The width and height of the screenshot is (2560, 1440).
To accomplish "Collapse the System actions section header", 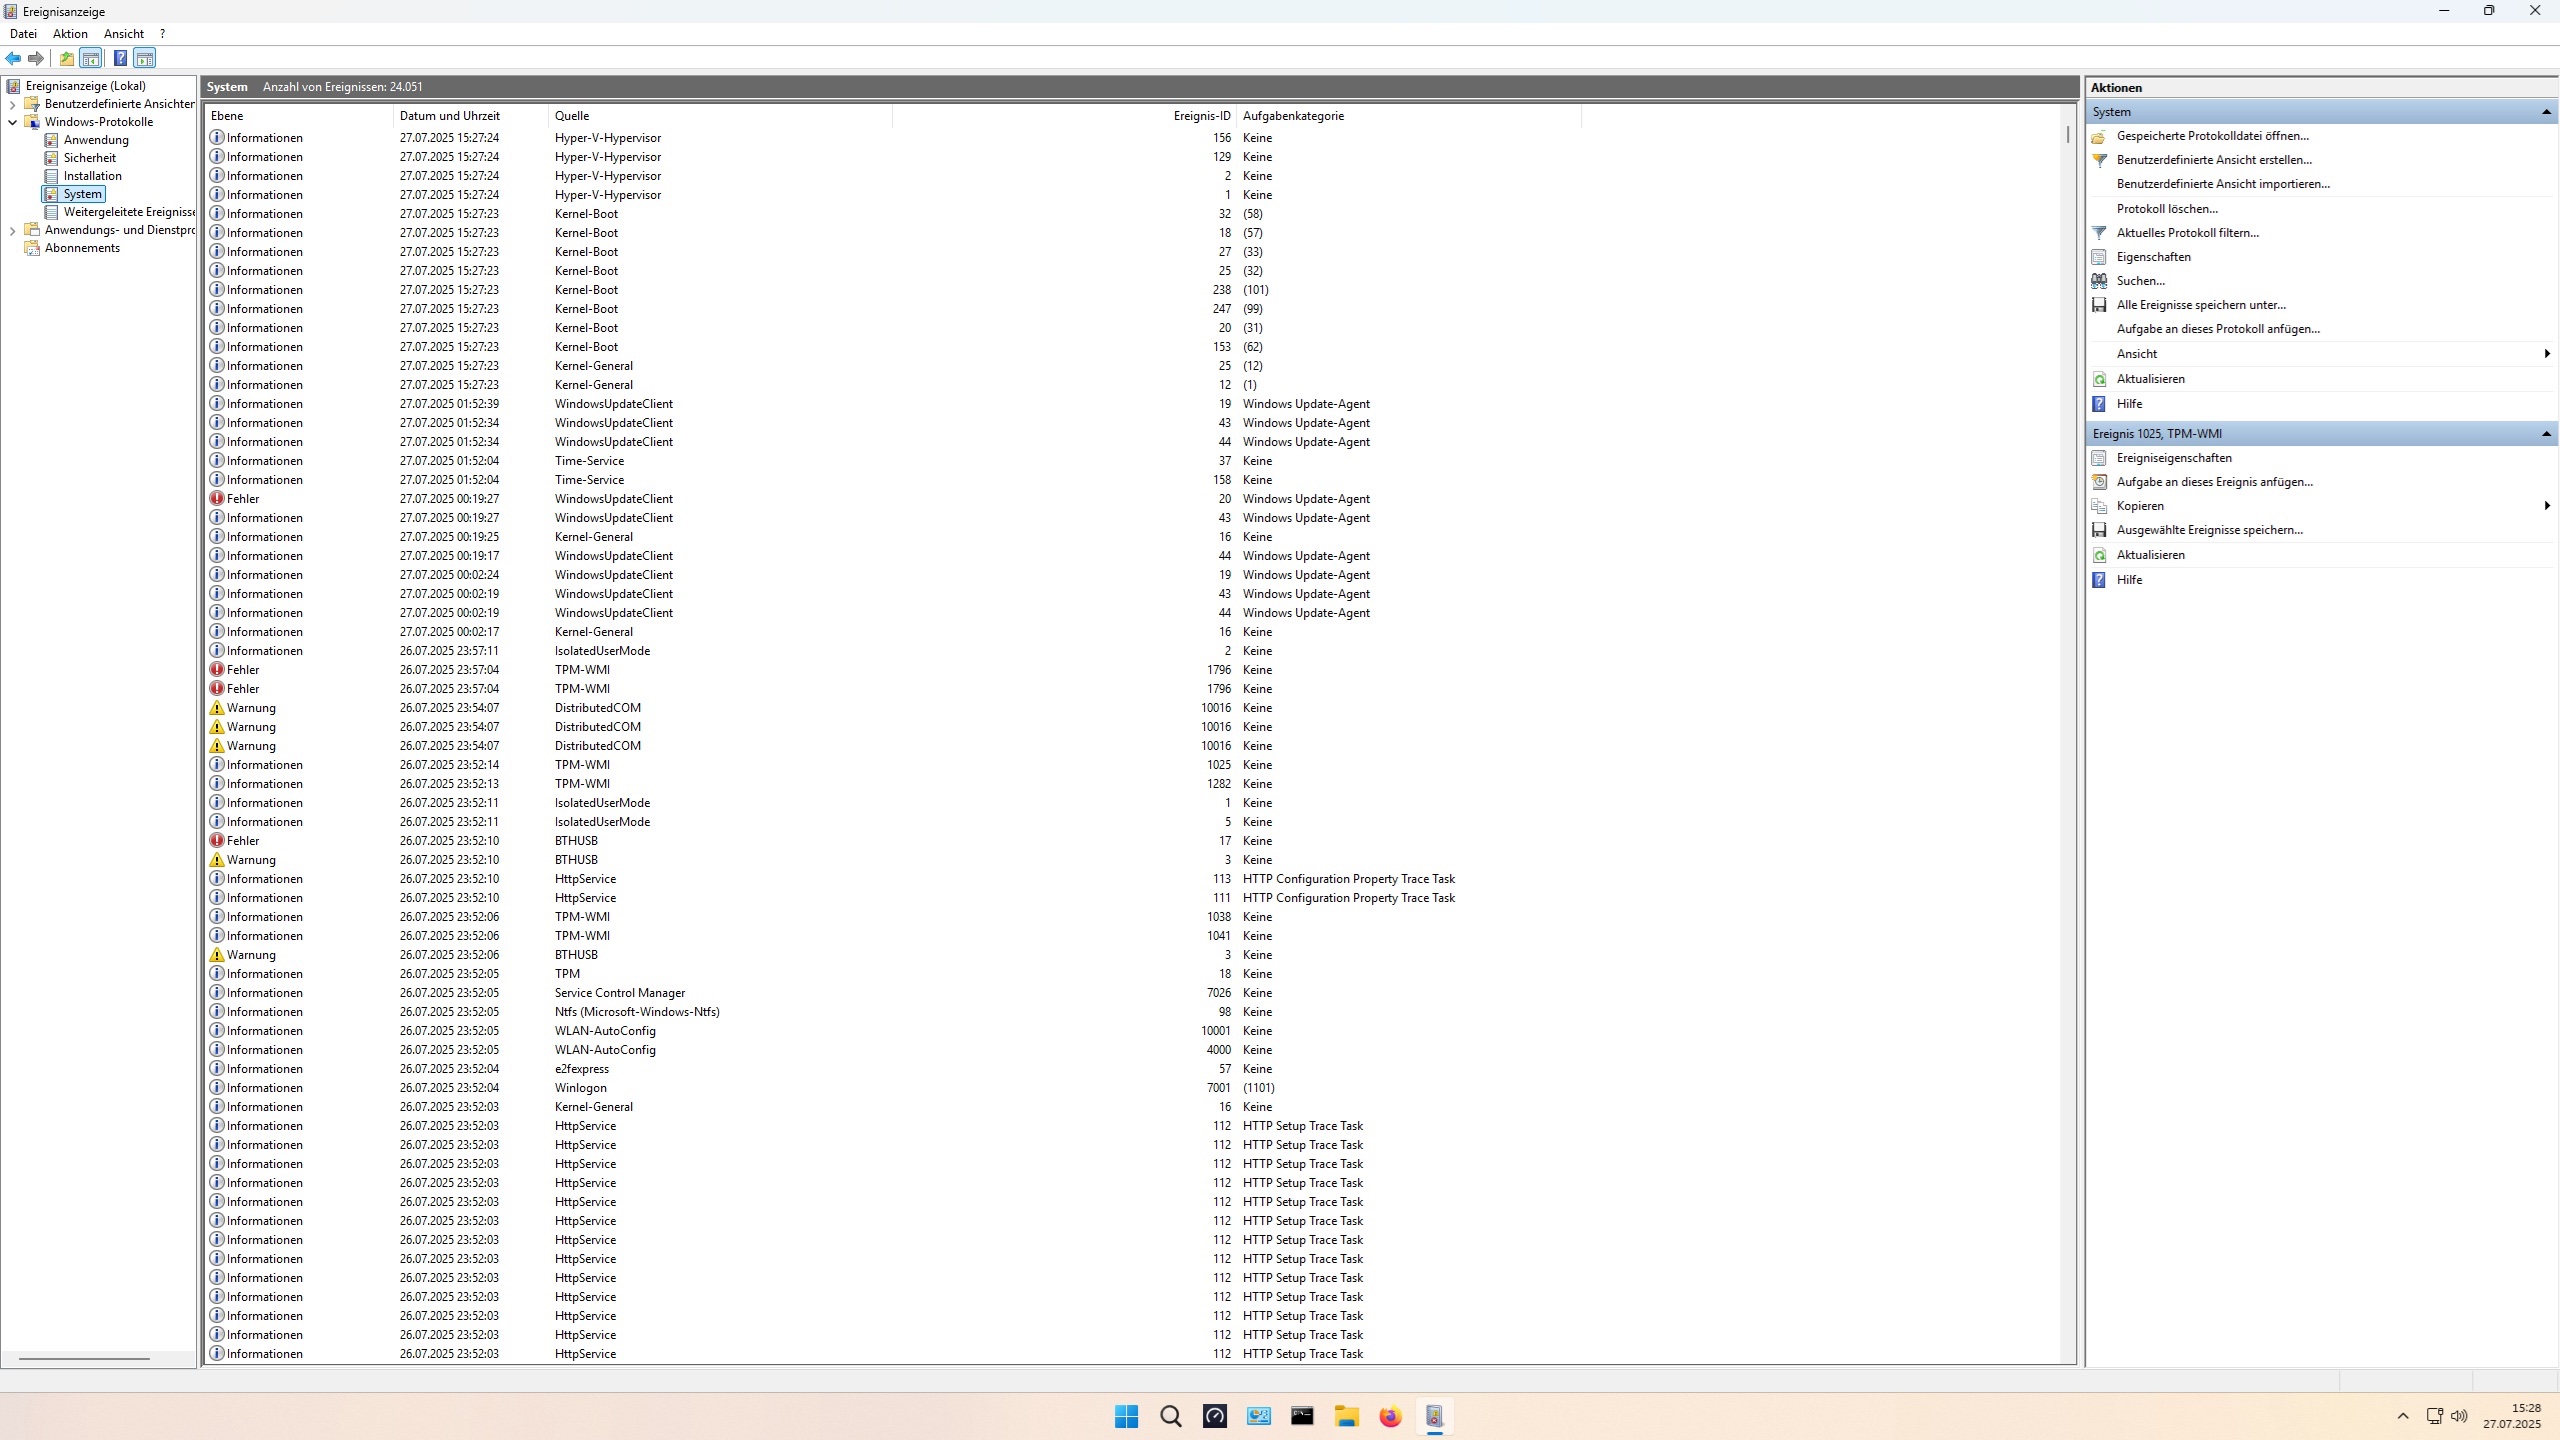I will [x=2545, y=112].
